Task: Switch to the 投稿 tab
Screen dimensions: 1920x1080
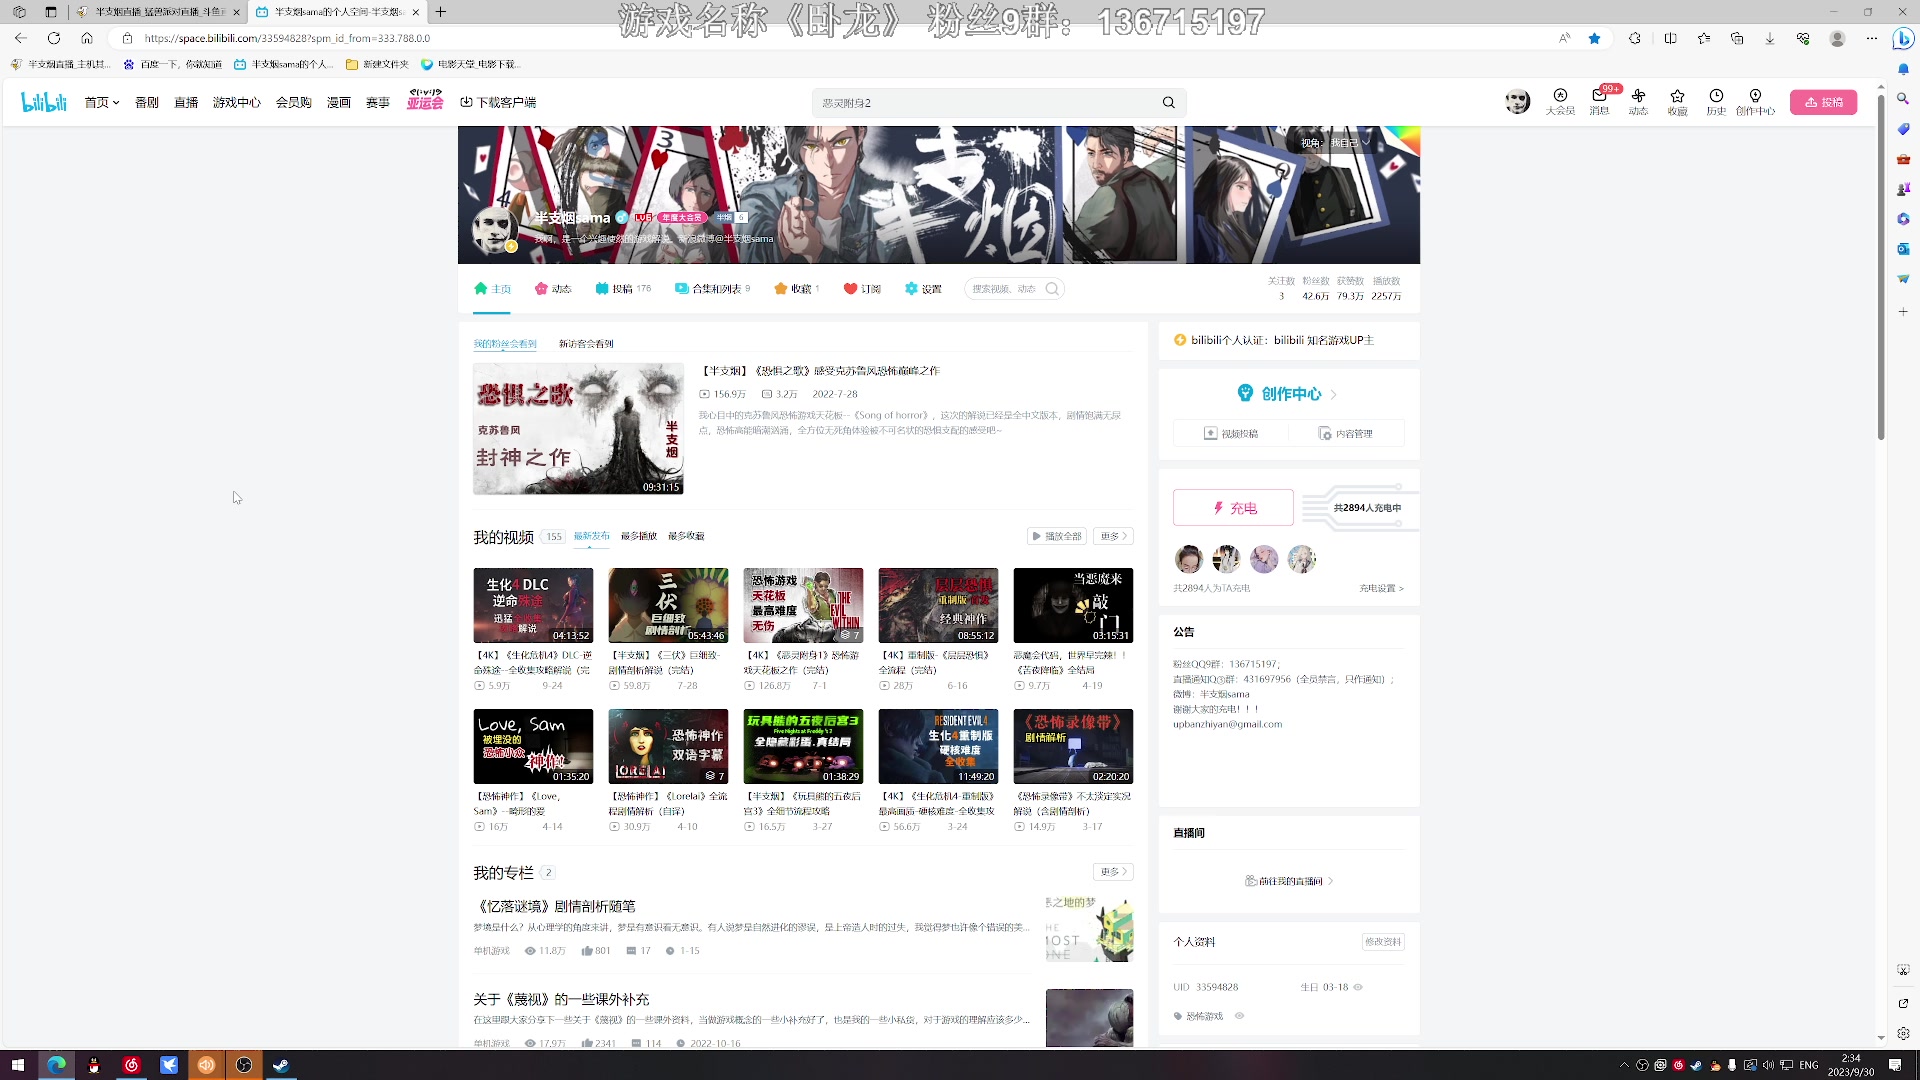Action: pyautogui.click(x=622, y=289)
